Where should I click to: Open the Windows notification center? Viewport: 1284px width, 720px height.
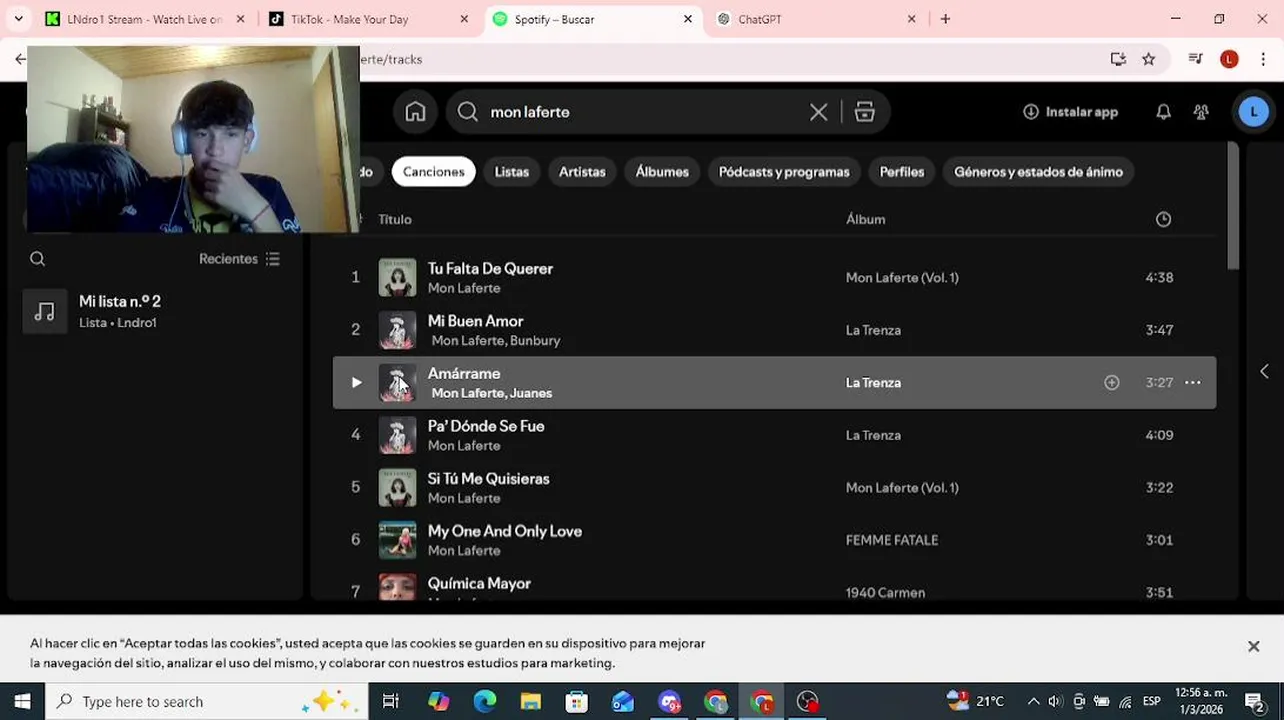tap(1255, 702)
